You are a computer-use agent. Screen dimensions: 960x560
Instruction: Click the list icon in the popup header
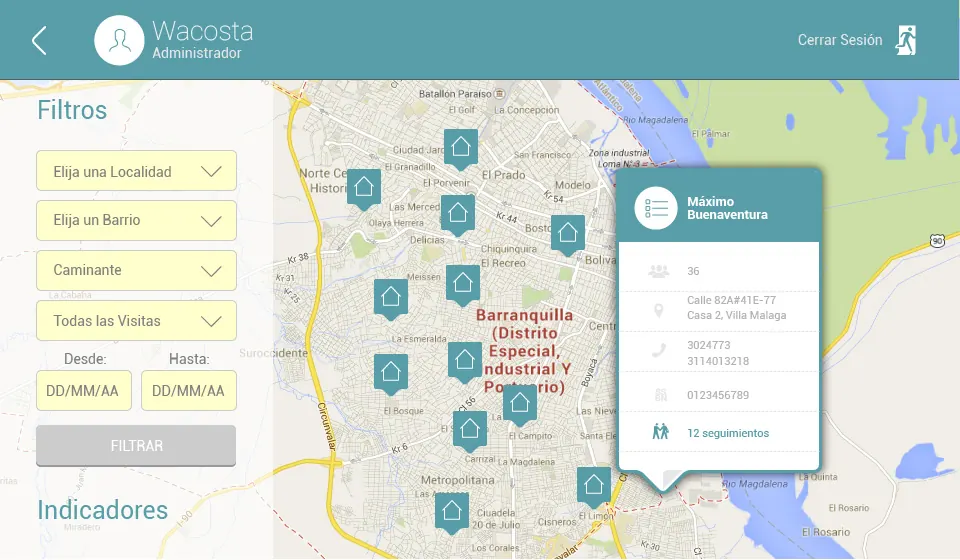click(656, 208)
